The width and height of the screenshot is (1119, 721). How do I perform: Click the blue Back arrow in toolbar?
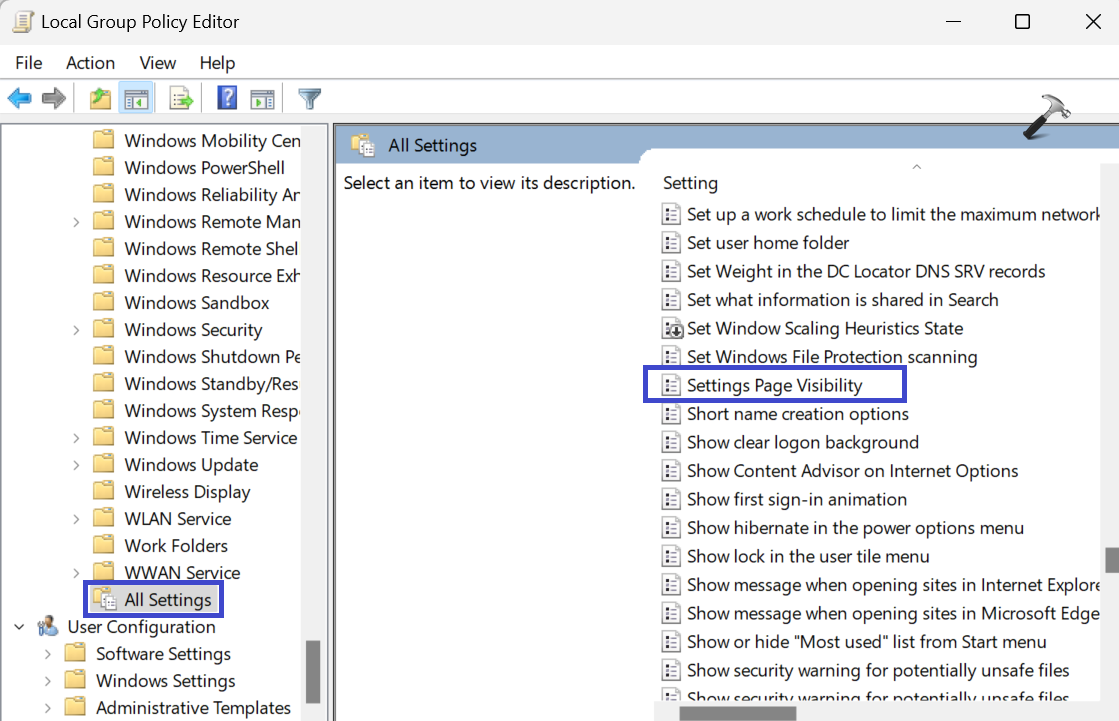[20, 98]
